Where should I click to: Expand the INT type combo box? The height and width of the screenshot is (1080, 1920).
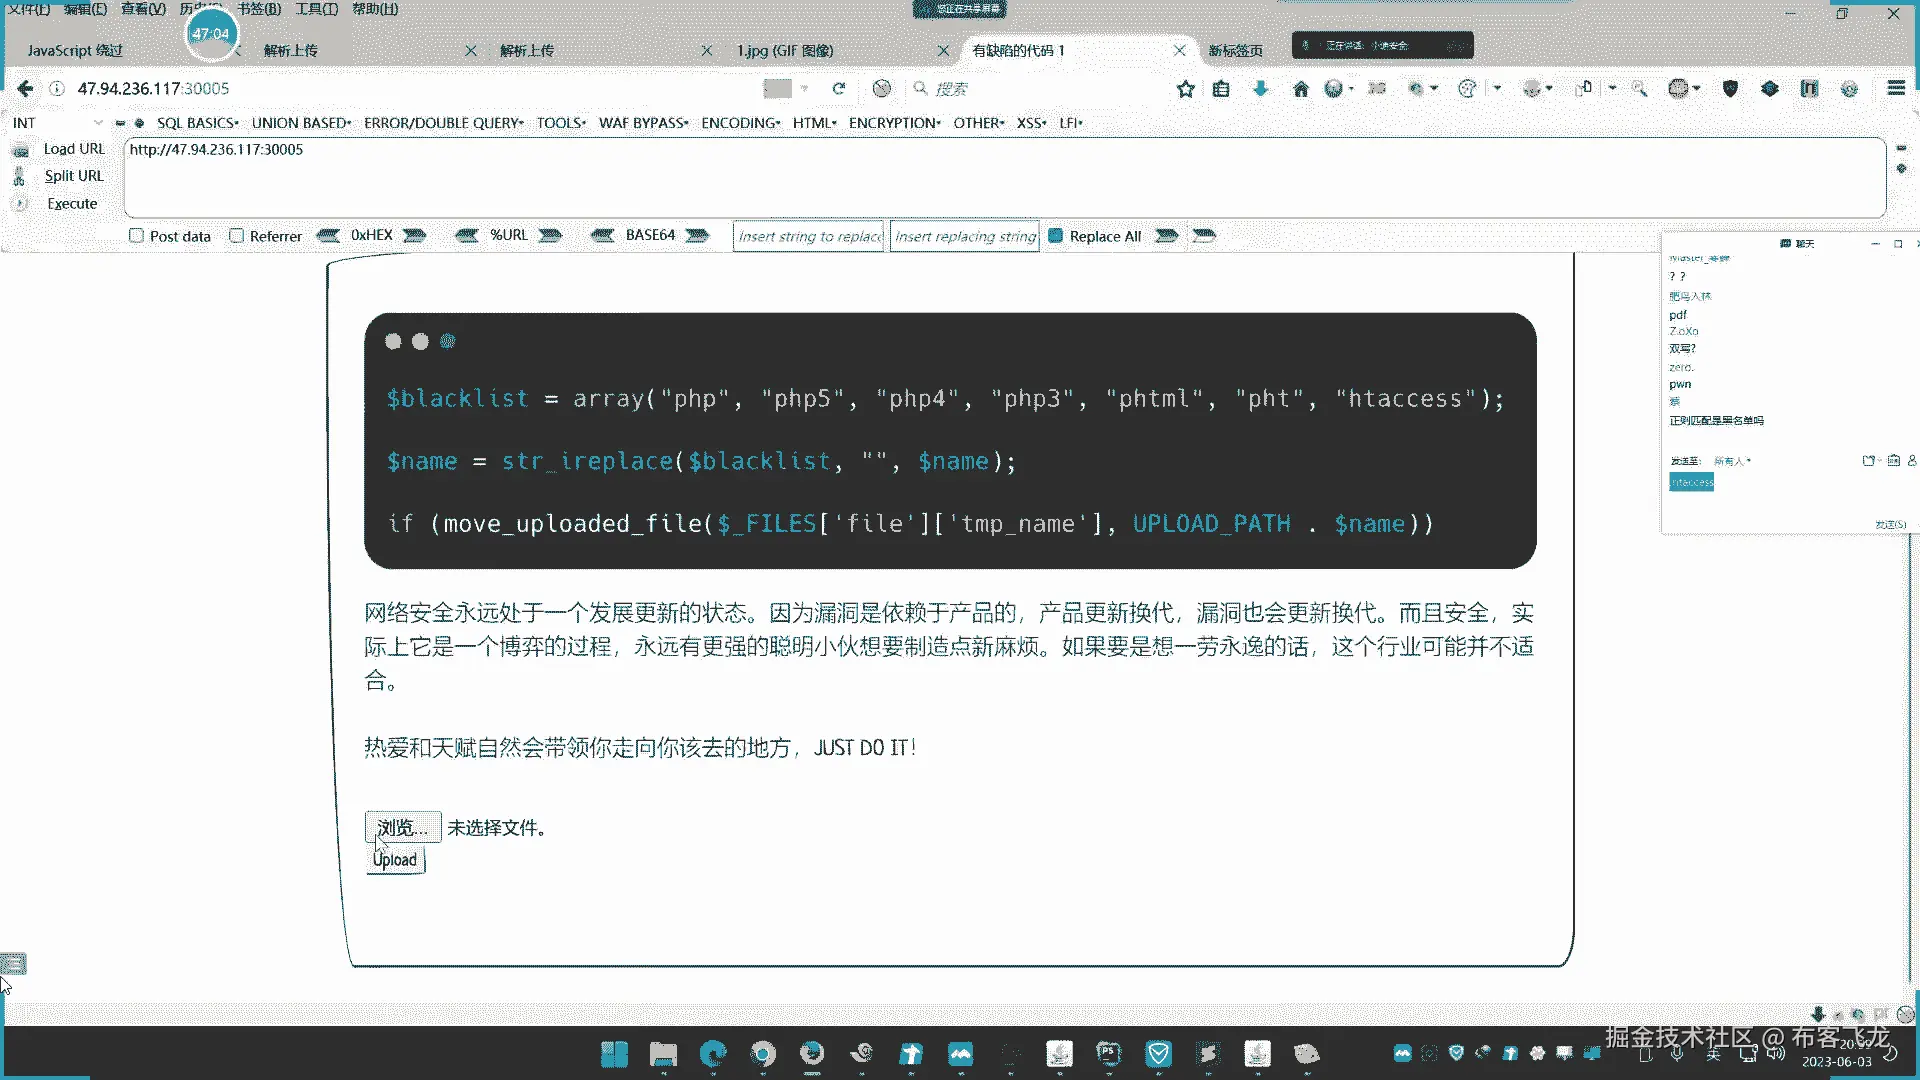click(x=58, y=123)
